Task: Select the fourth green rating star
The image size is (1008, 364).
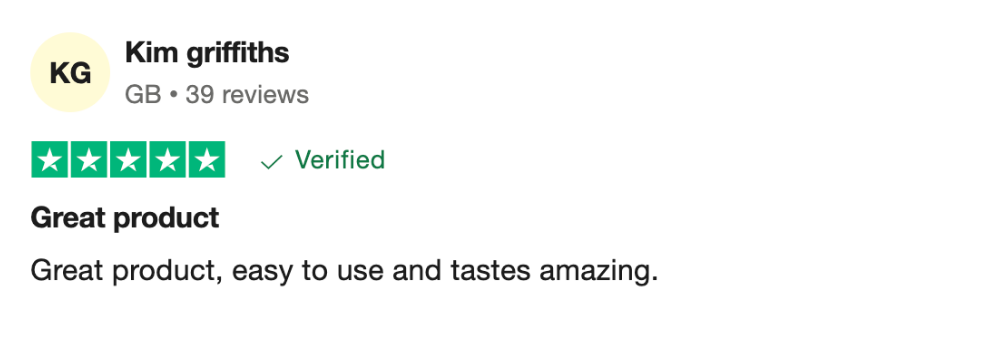Action: [x=167, y=159]
